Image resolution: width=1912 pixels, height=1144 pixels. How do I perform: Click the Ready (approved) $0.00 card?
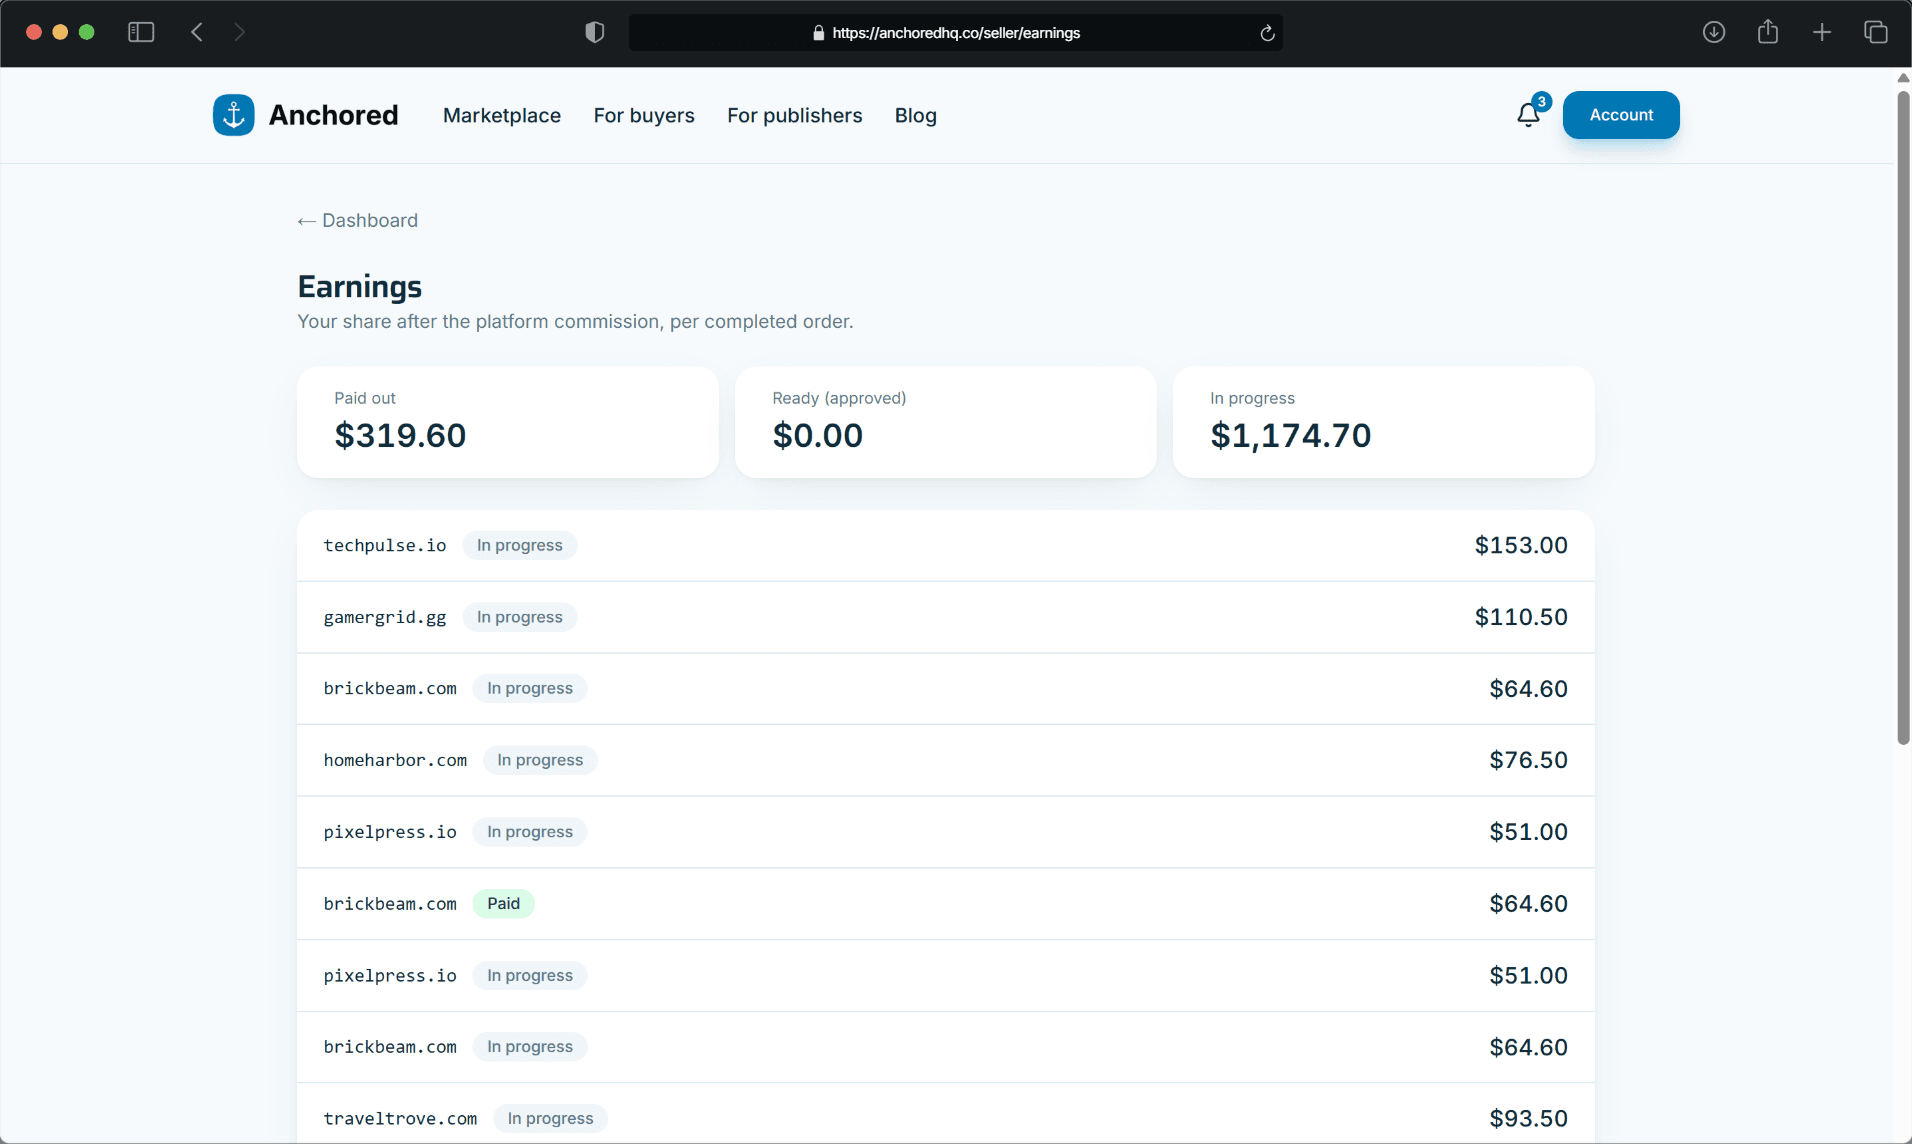[x=946, y=422]
